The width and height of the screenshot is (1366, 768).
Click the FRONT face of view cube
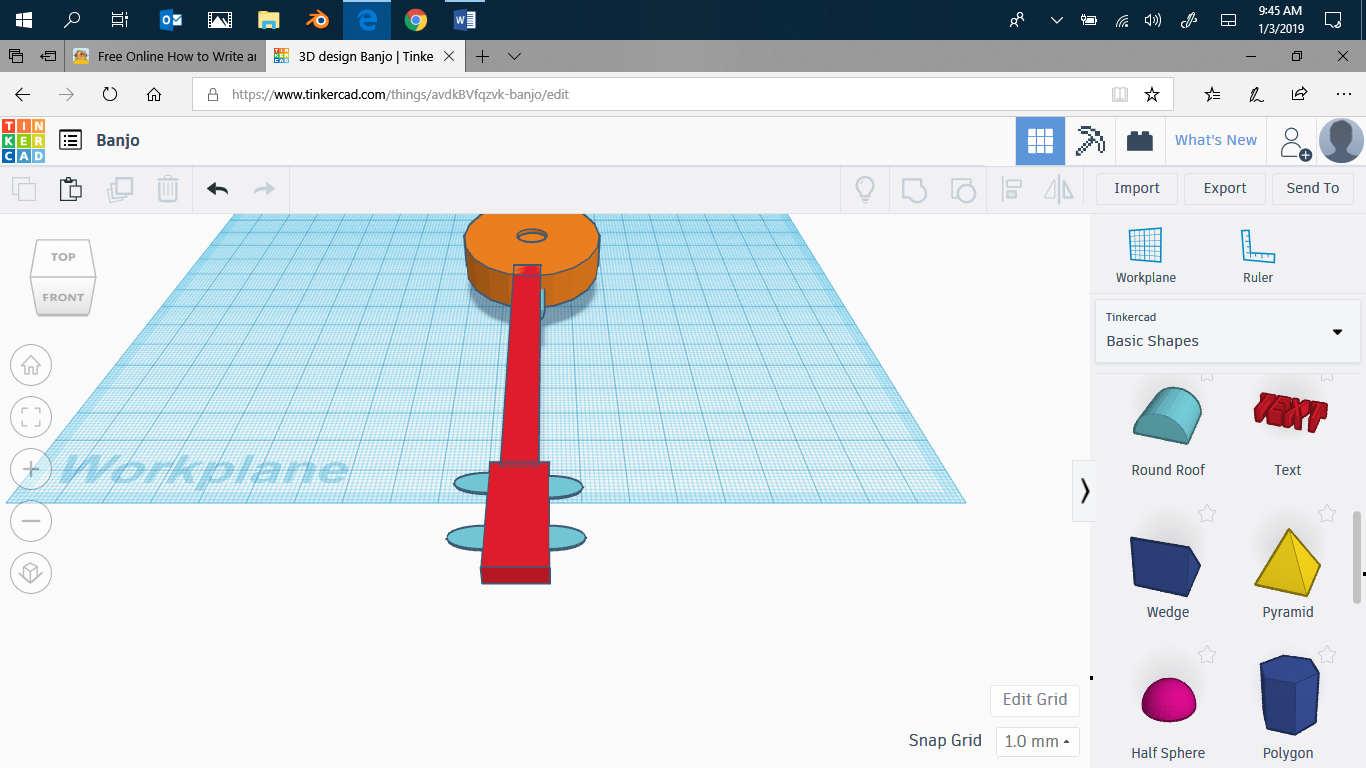[63, 297]
